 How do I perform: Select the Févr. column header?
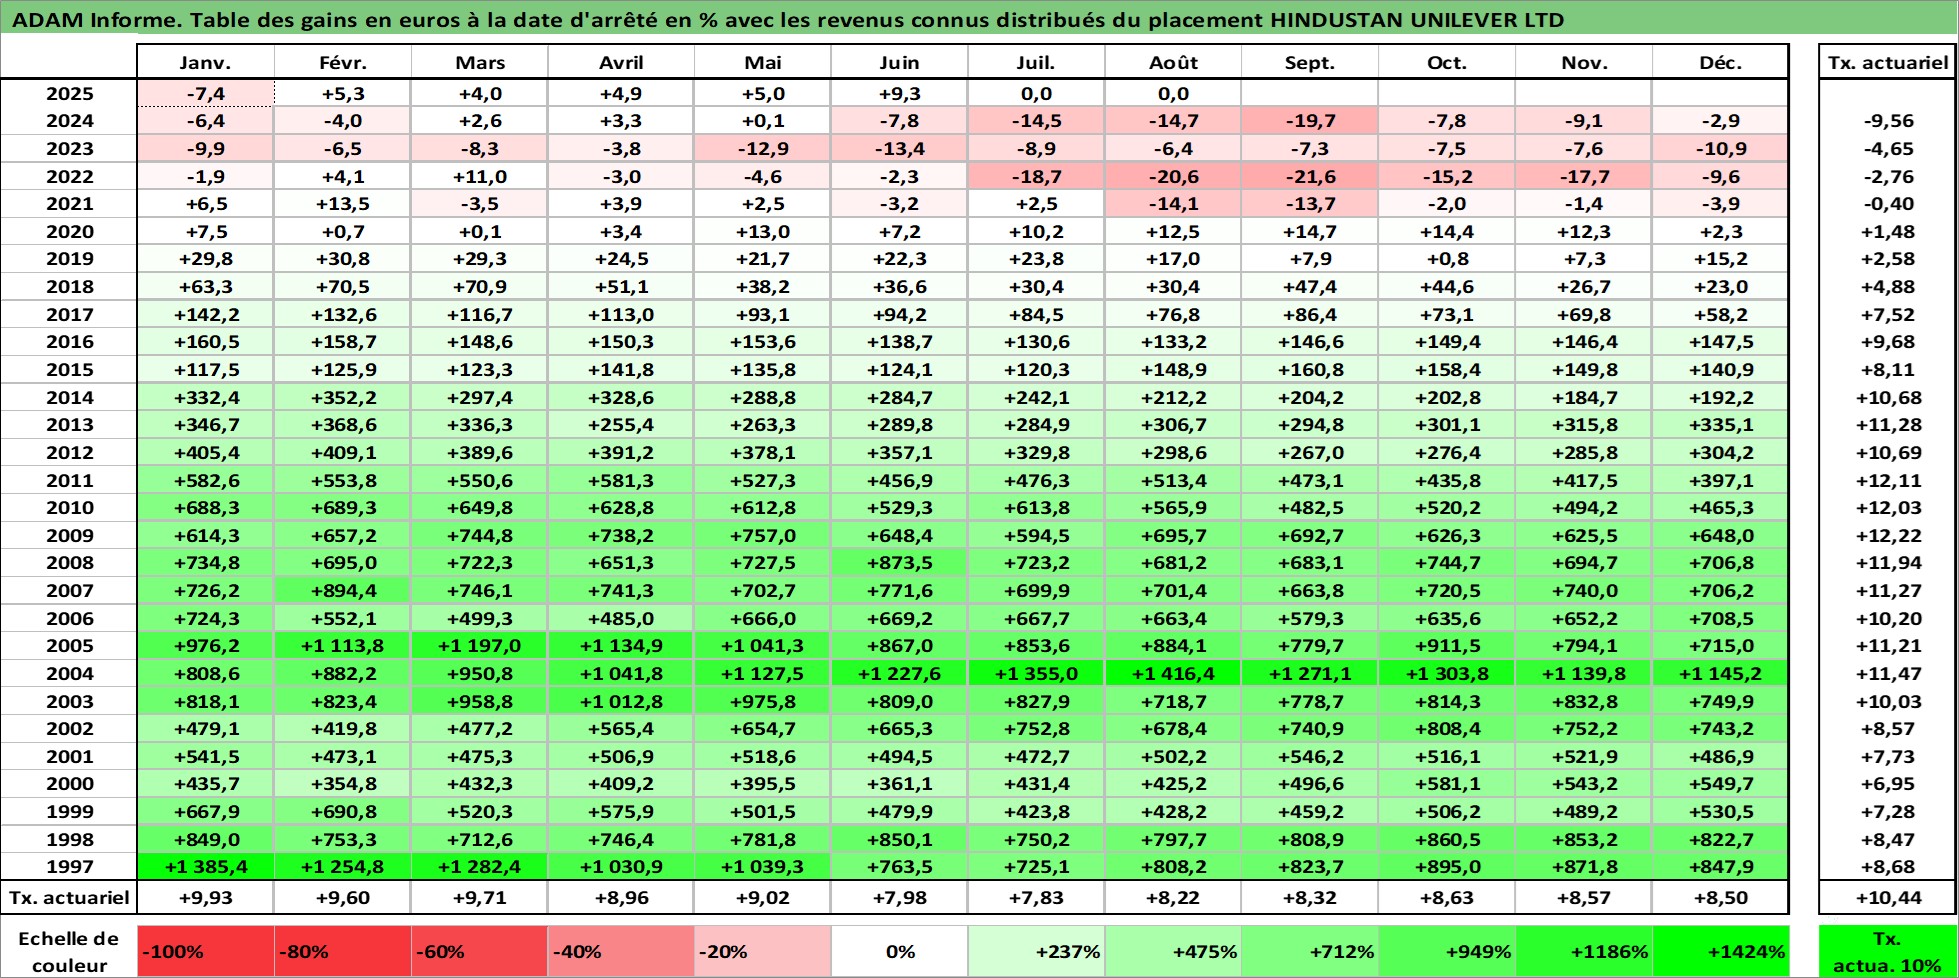coord(343,62)
